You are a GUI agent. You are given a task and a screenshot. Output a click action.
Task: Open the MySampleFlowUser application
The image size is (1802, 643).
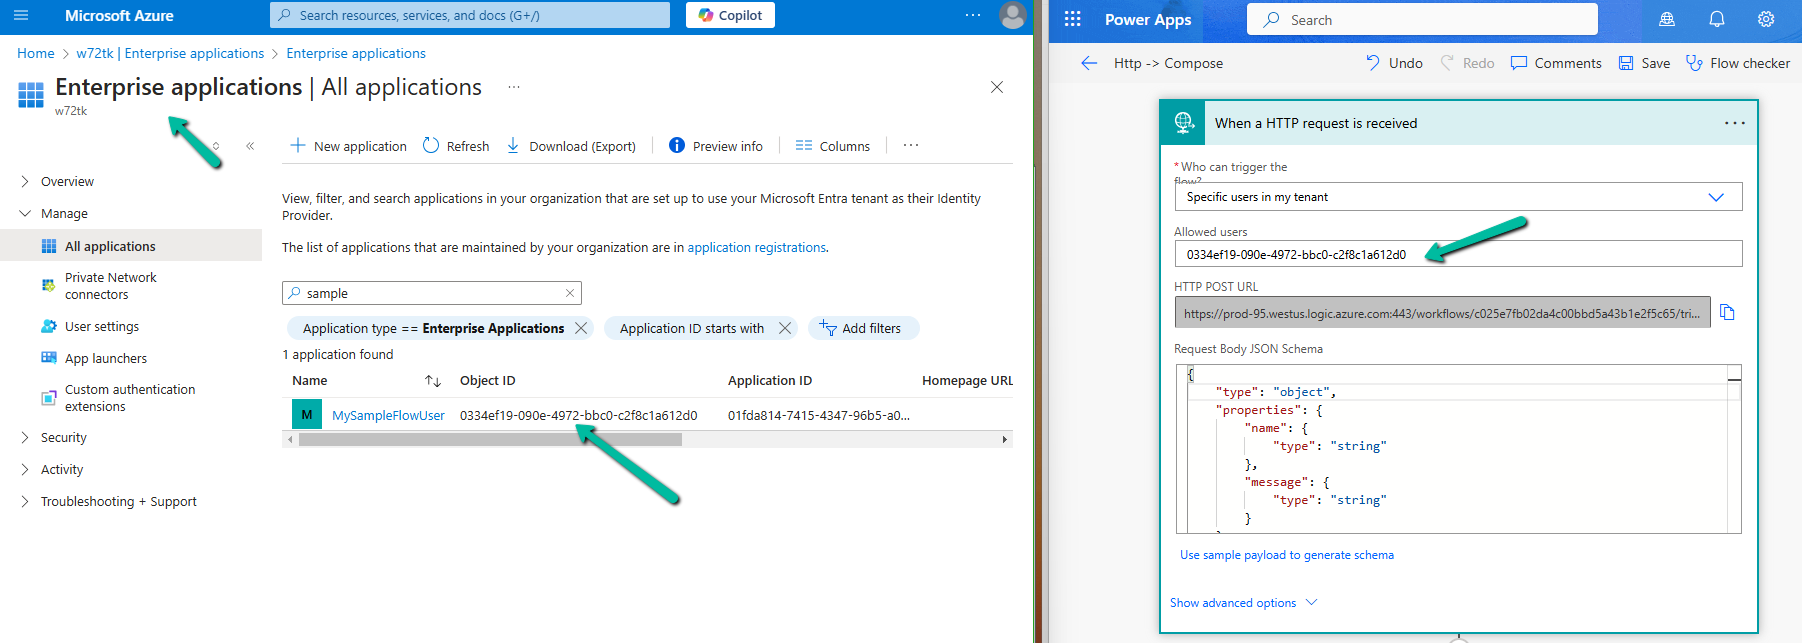[x=388, y=415]
